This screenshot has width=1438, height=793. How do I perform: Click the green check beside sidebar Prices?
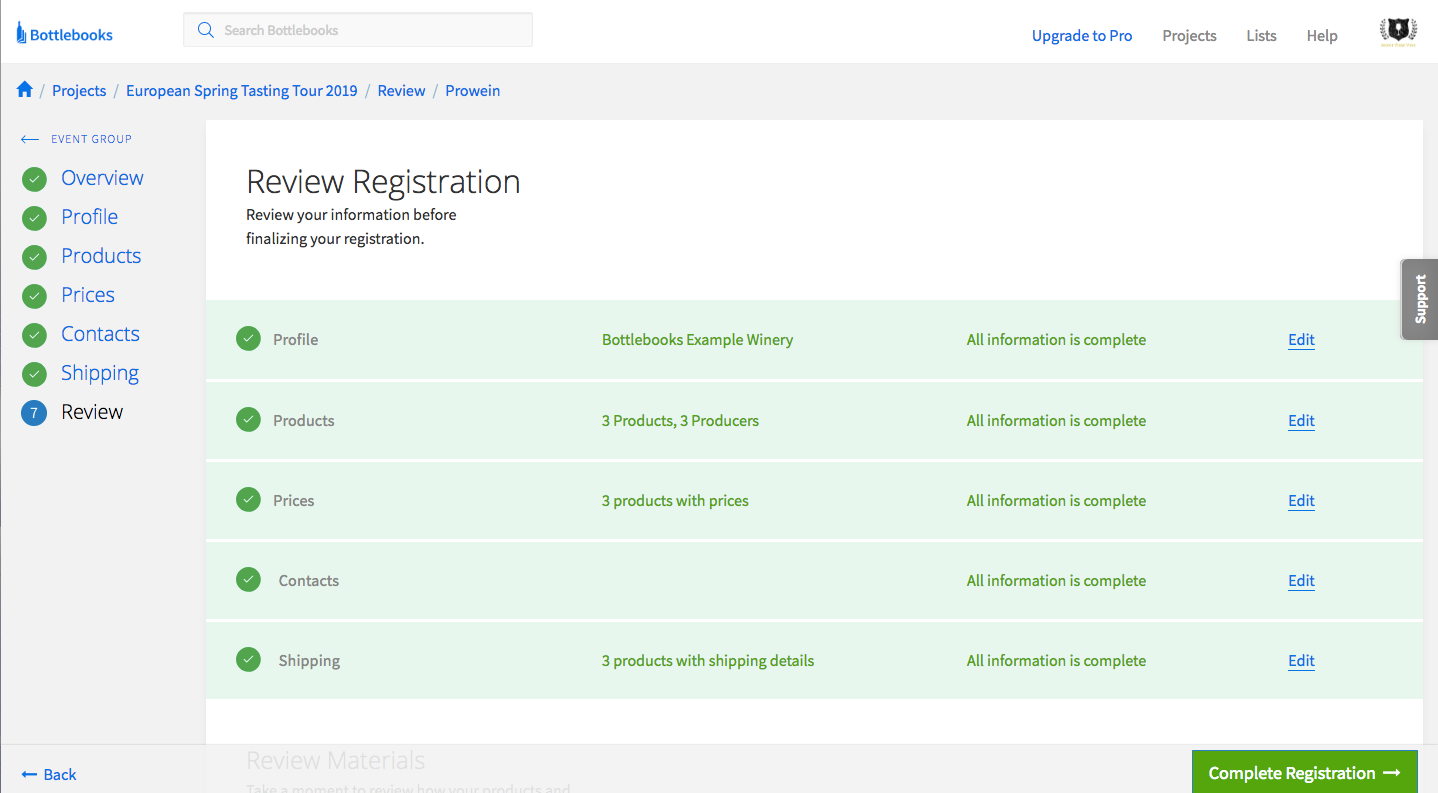tap(34, 296)
